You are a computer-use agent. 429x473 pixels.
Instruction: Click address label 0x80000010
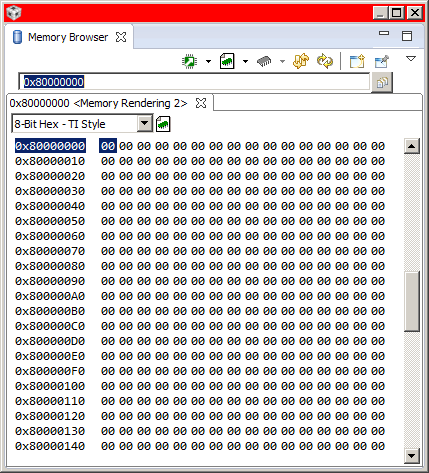[x=50, y=161]
